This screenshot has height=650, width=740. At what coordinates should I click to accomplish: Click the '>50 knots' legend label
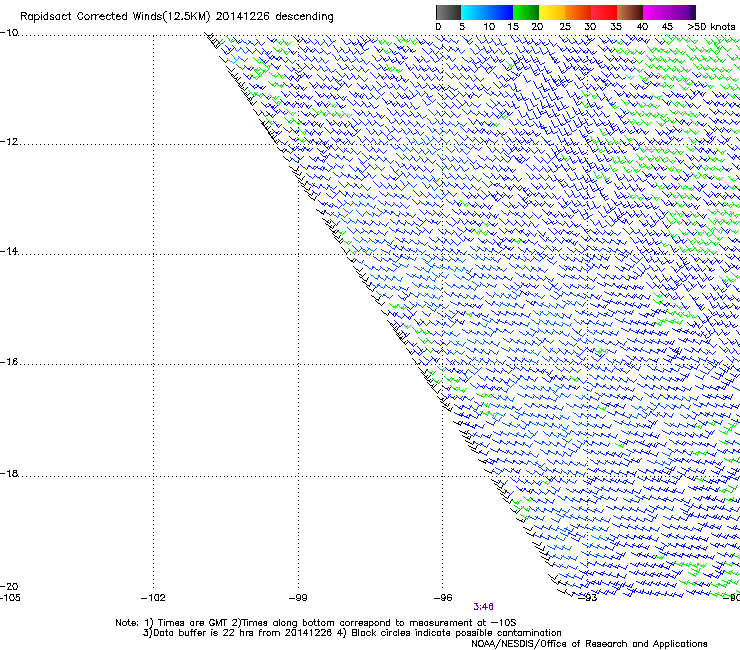(x=711, y=27)
